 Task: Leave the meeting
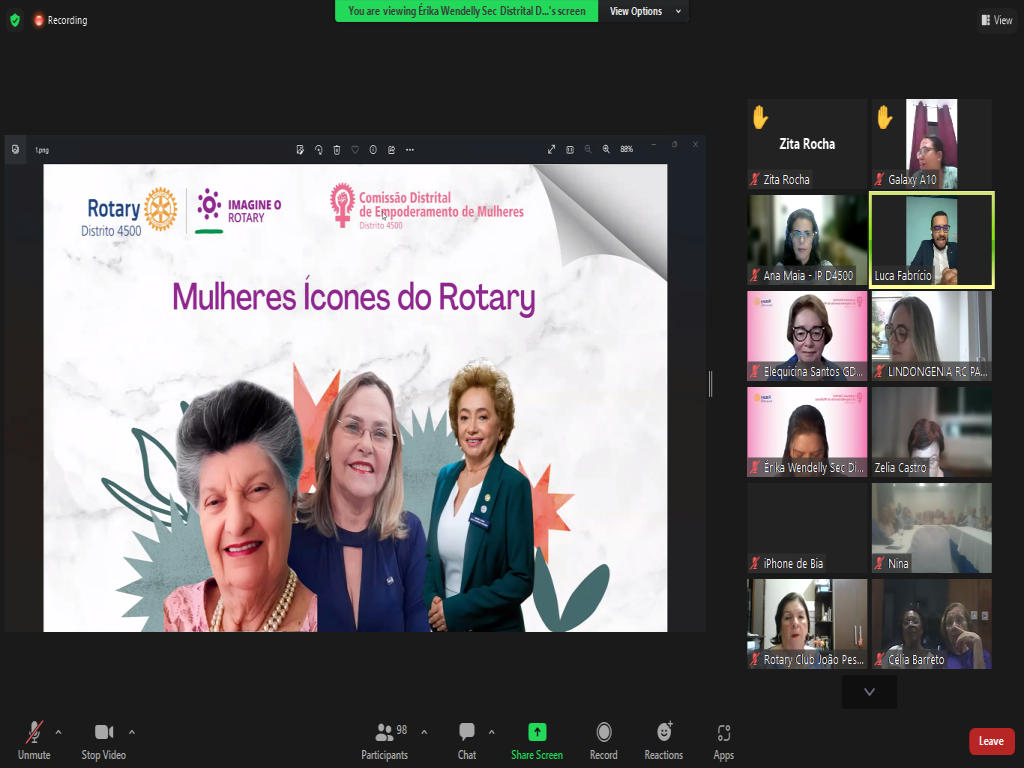coord(991,741)
